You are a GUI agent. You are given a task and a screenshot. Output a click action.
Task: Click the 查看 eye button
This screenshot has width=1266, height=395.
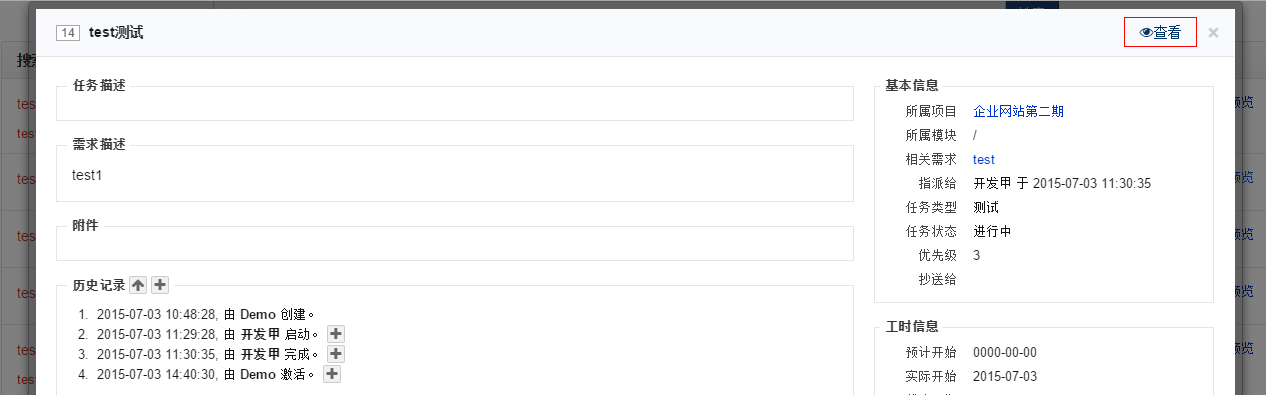(x=1160, y=33)
